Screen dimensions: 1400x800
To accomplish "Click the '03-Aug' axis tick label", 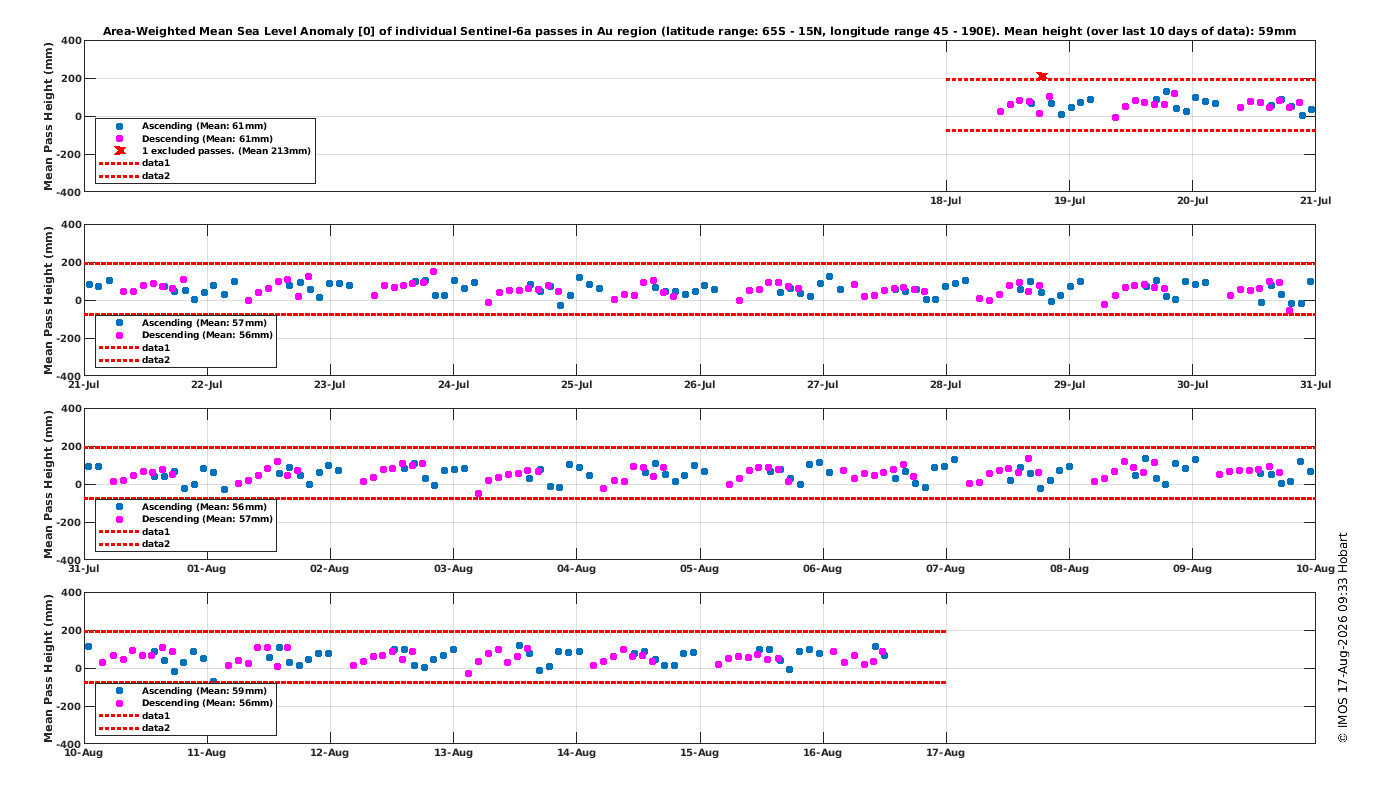I will coord(453,569).
